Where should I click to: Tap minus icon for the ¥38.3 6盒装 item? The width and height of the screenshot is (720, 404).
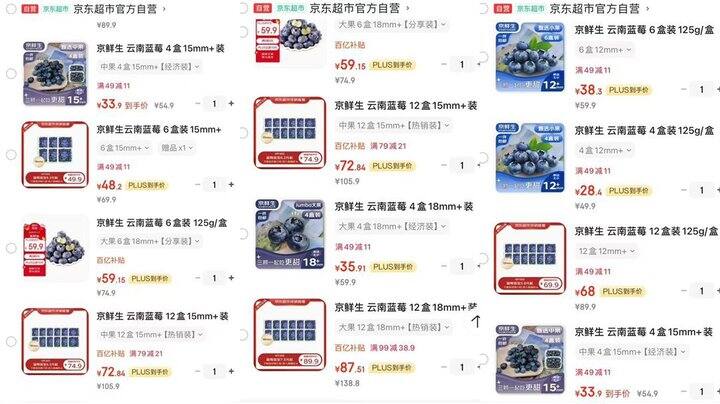pos(684,90)
